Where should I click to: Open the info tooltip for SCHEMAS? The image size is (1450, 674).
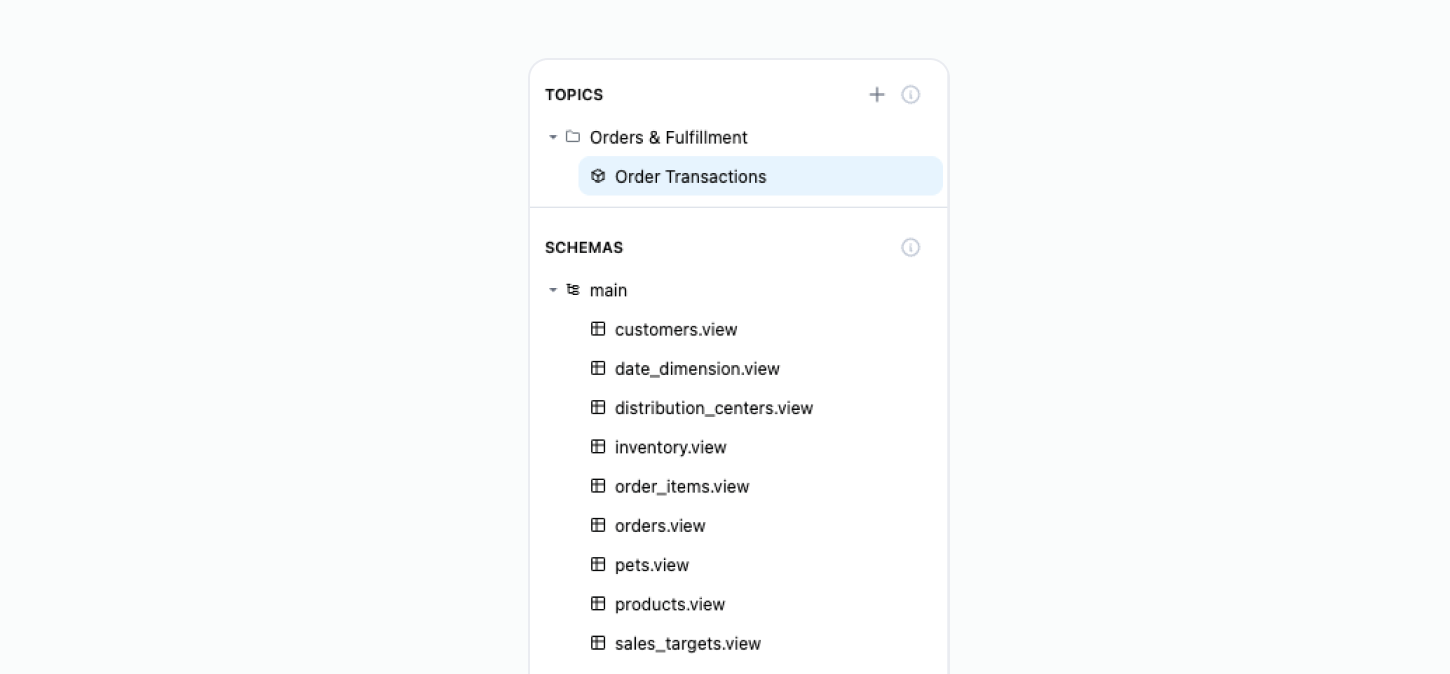click(910, 247)
